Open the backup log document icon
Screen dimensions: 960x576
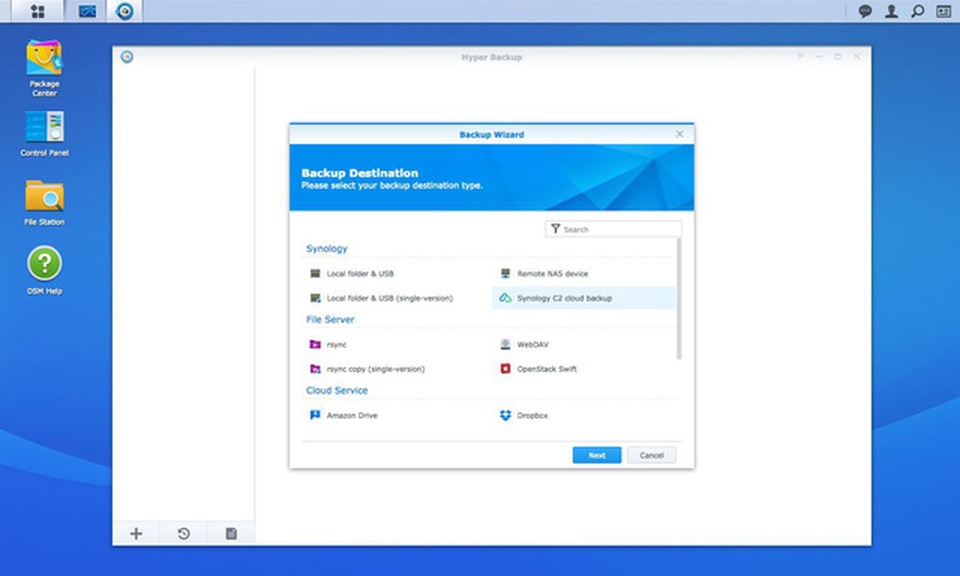point(231,534)
